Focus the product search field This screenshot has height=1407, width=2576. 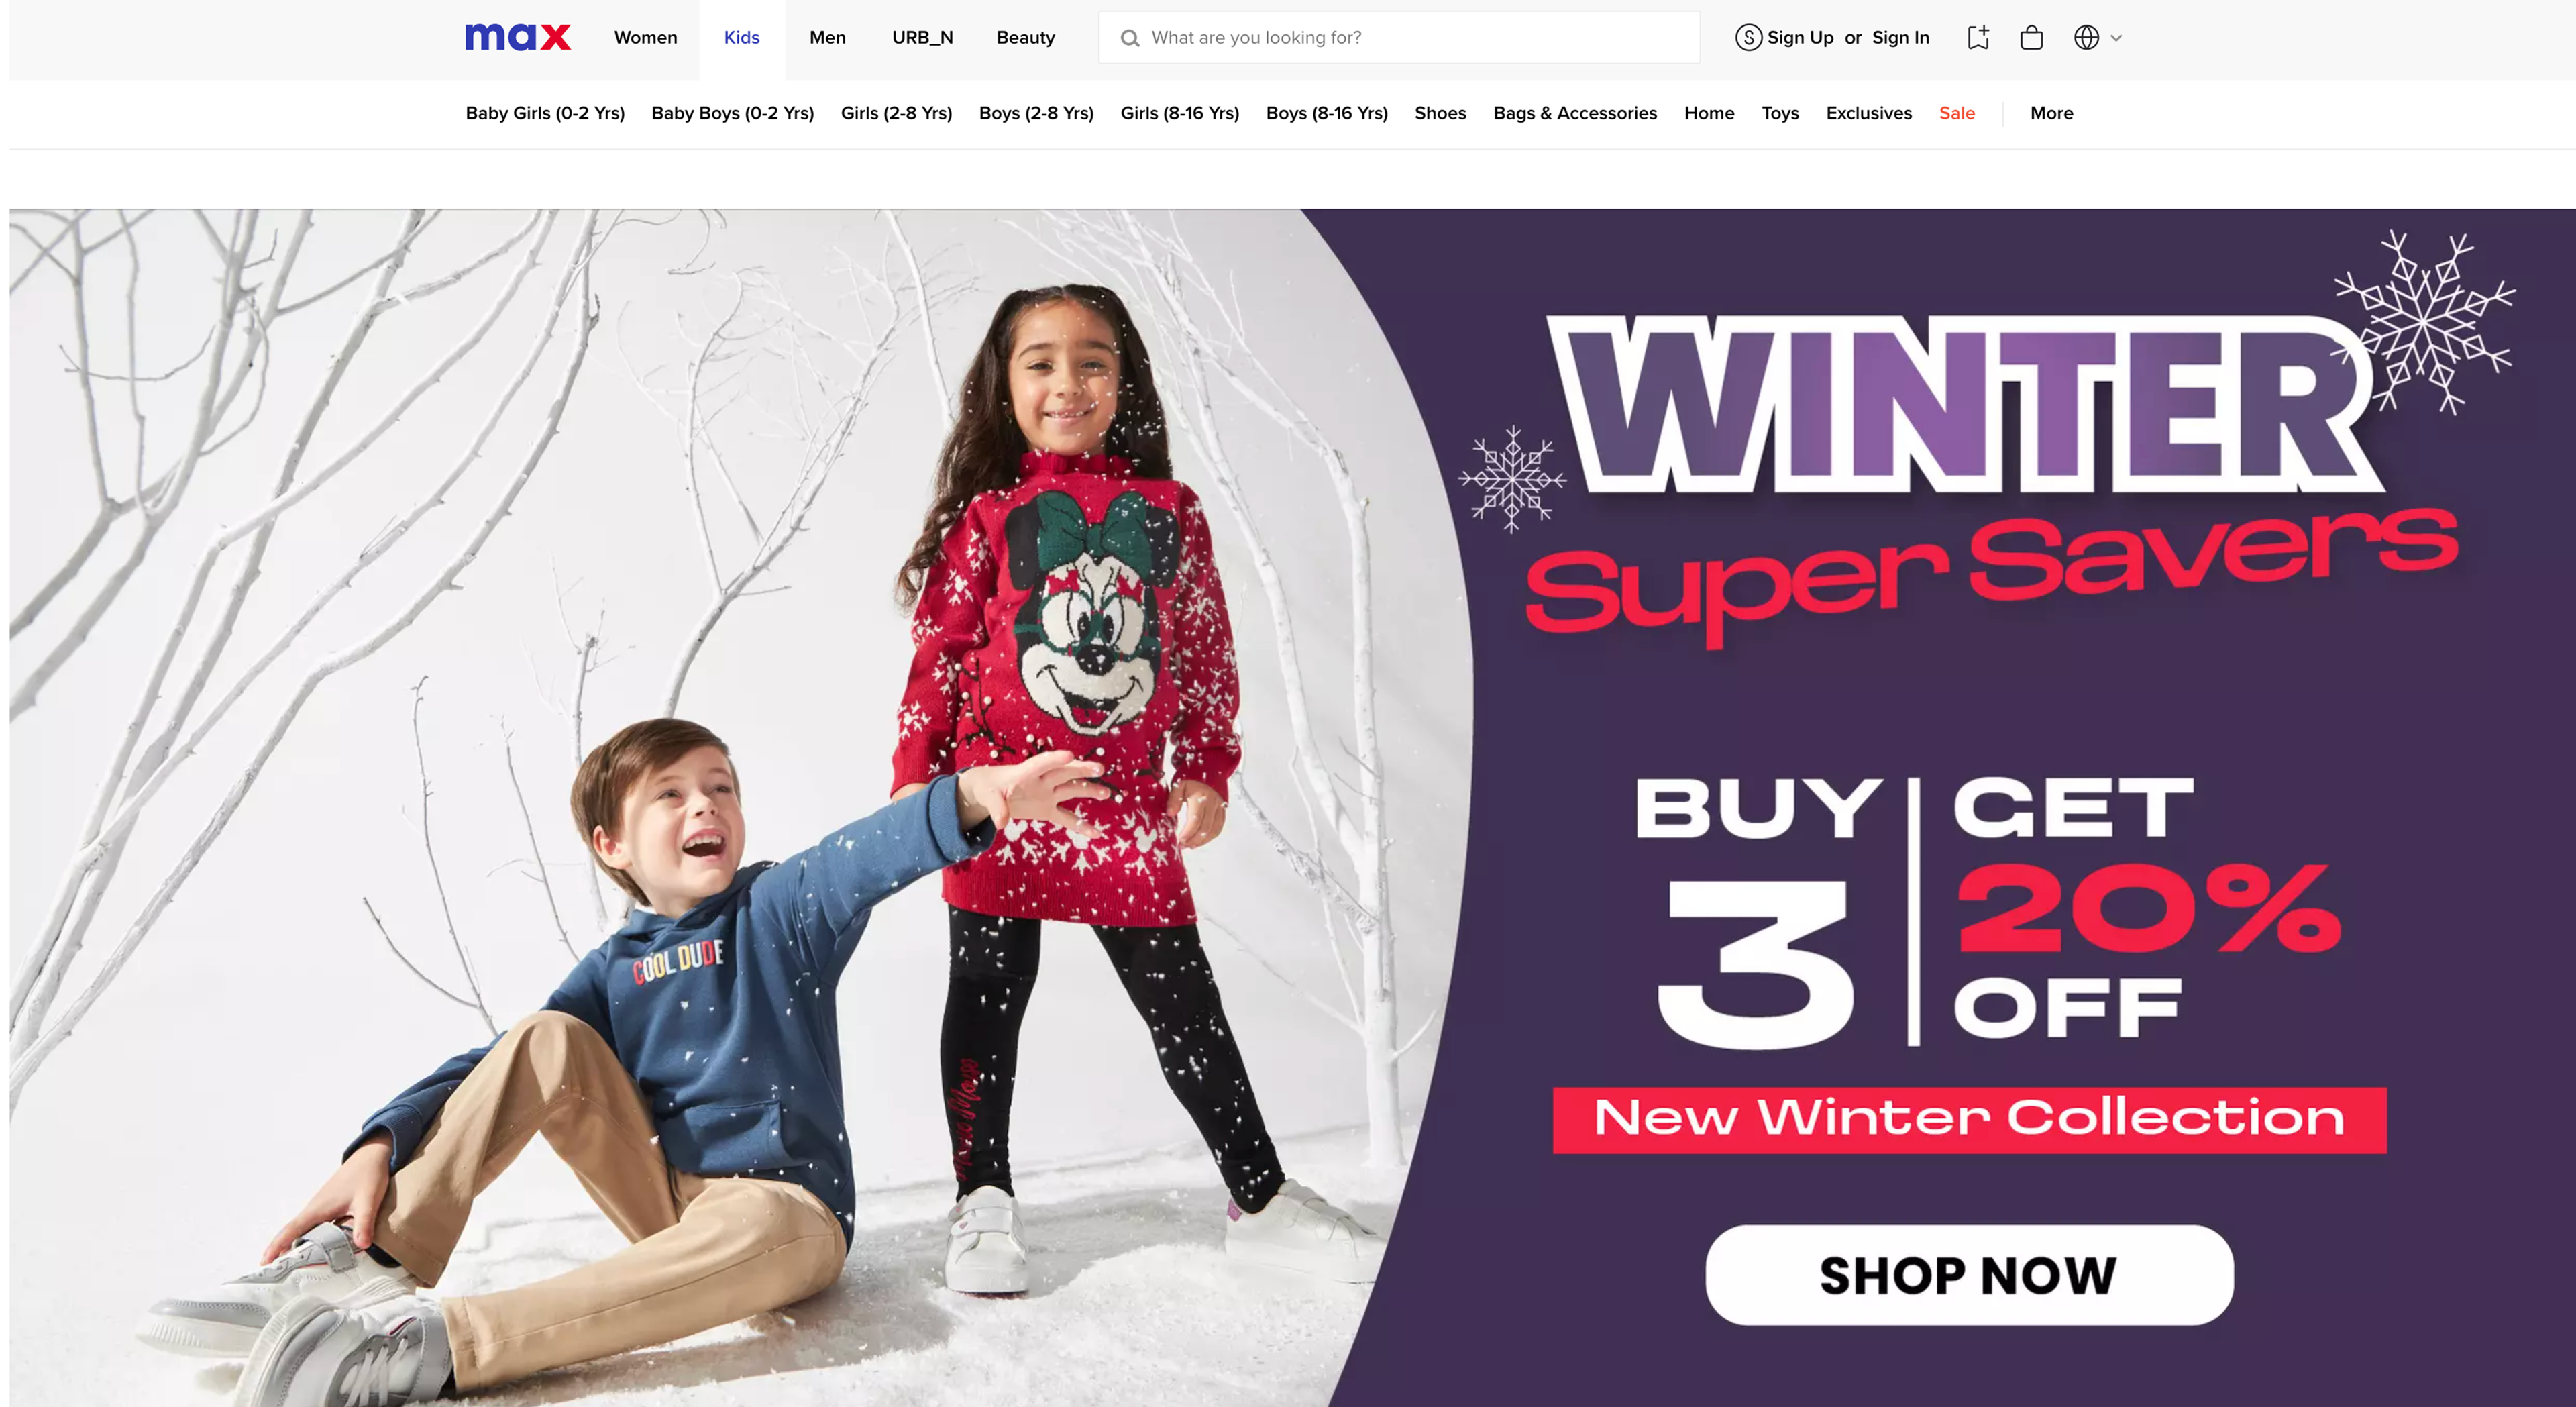click(1399, 38)
